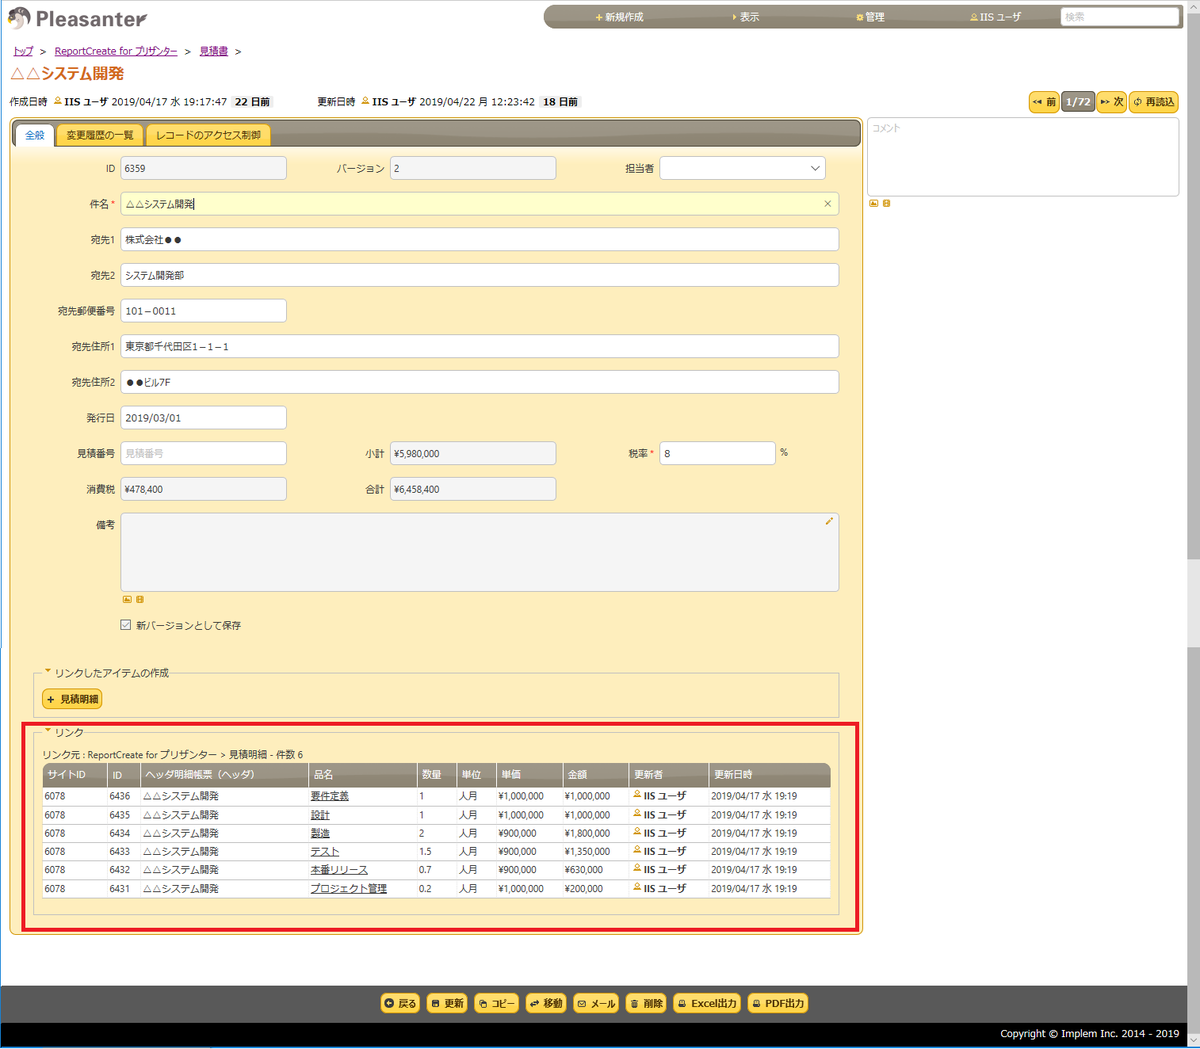Go to previous record with 前 button
Screen dimensions: 1200x1049
click(x=1044, y=102)
